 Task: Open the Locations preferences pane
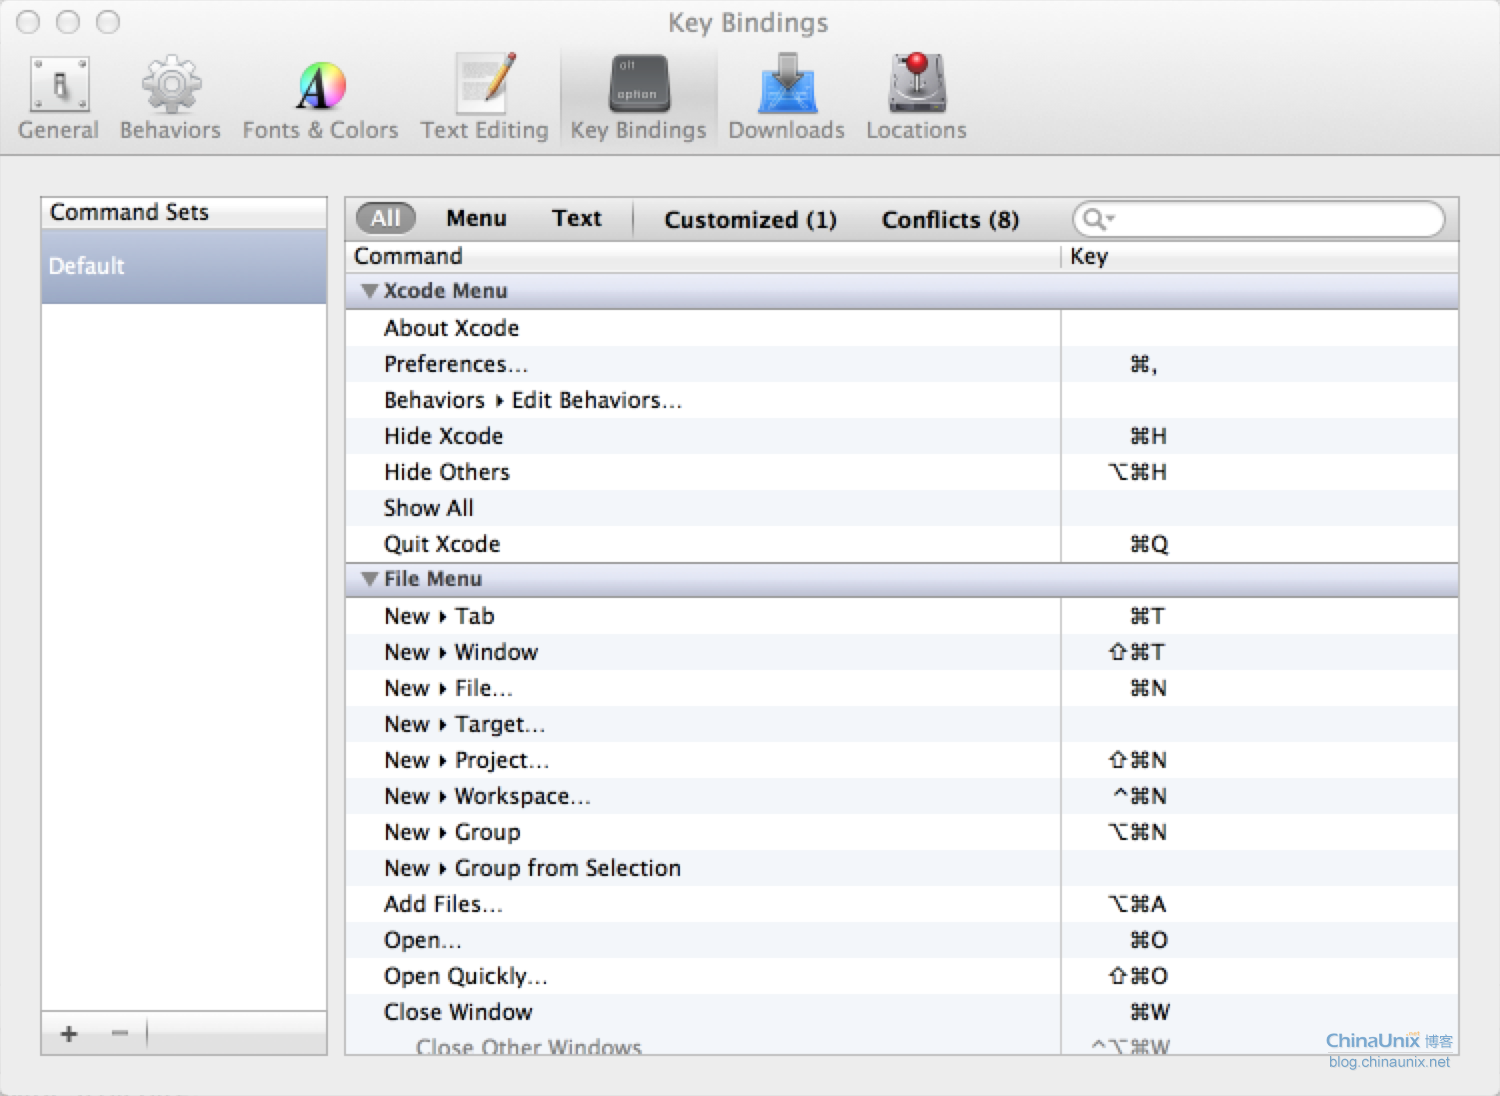916,97
